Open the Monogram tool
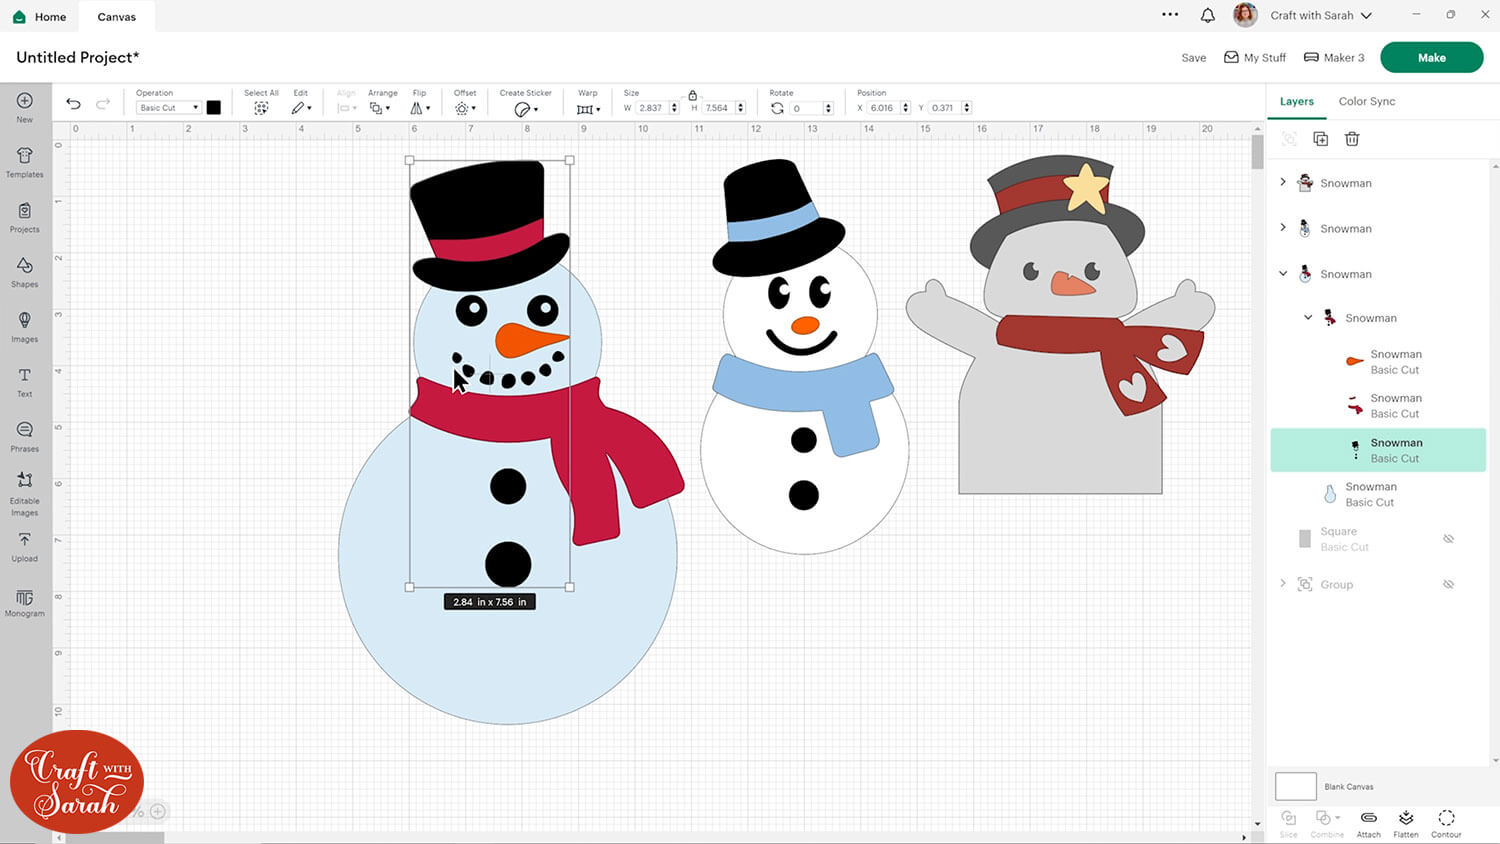Viewport: 1500px width, 844px height. [x=24, y=603]
